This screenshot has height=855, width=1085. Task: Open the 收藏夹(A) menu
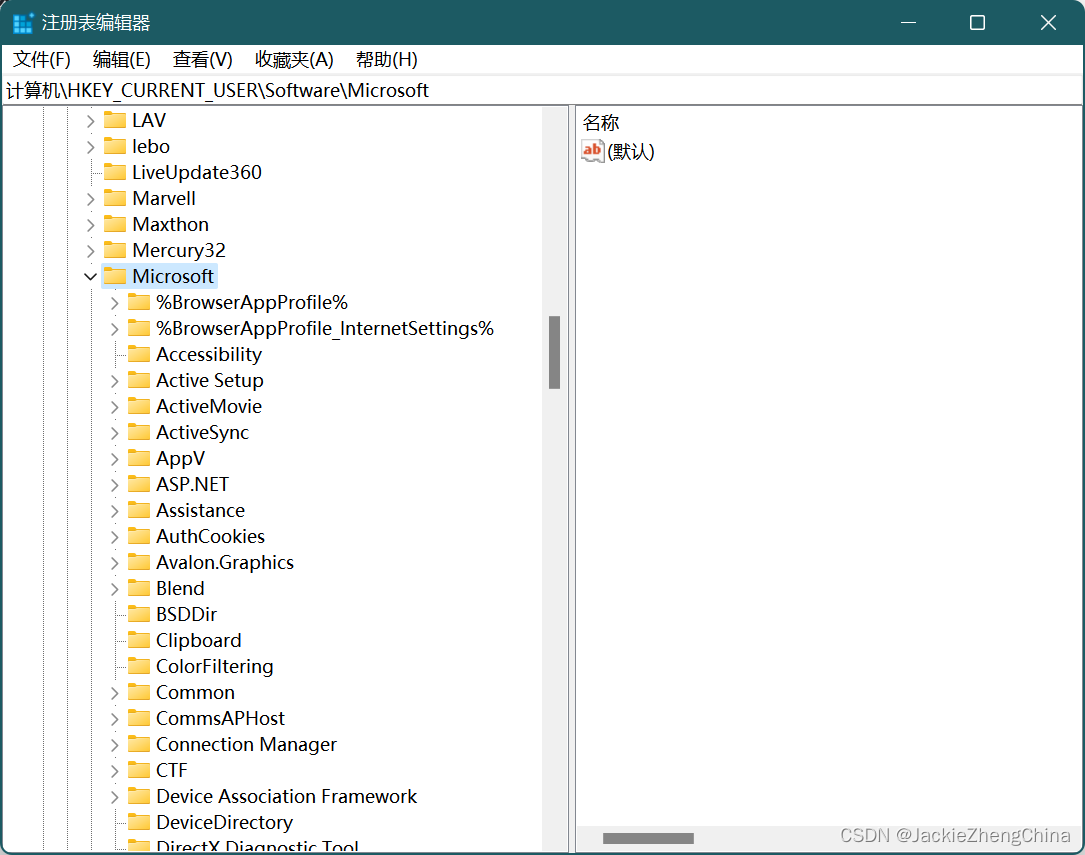[x=294, y=59]
